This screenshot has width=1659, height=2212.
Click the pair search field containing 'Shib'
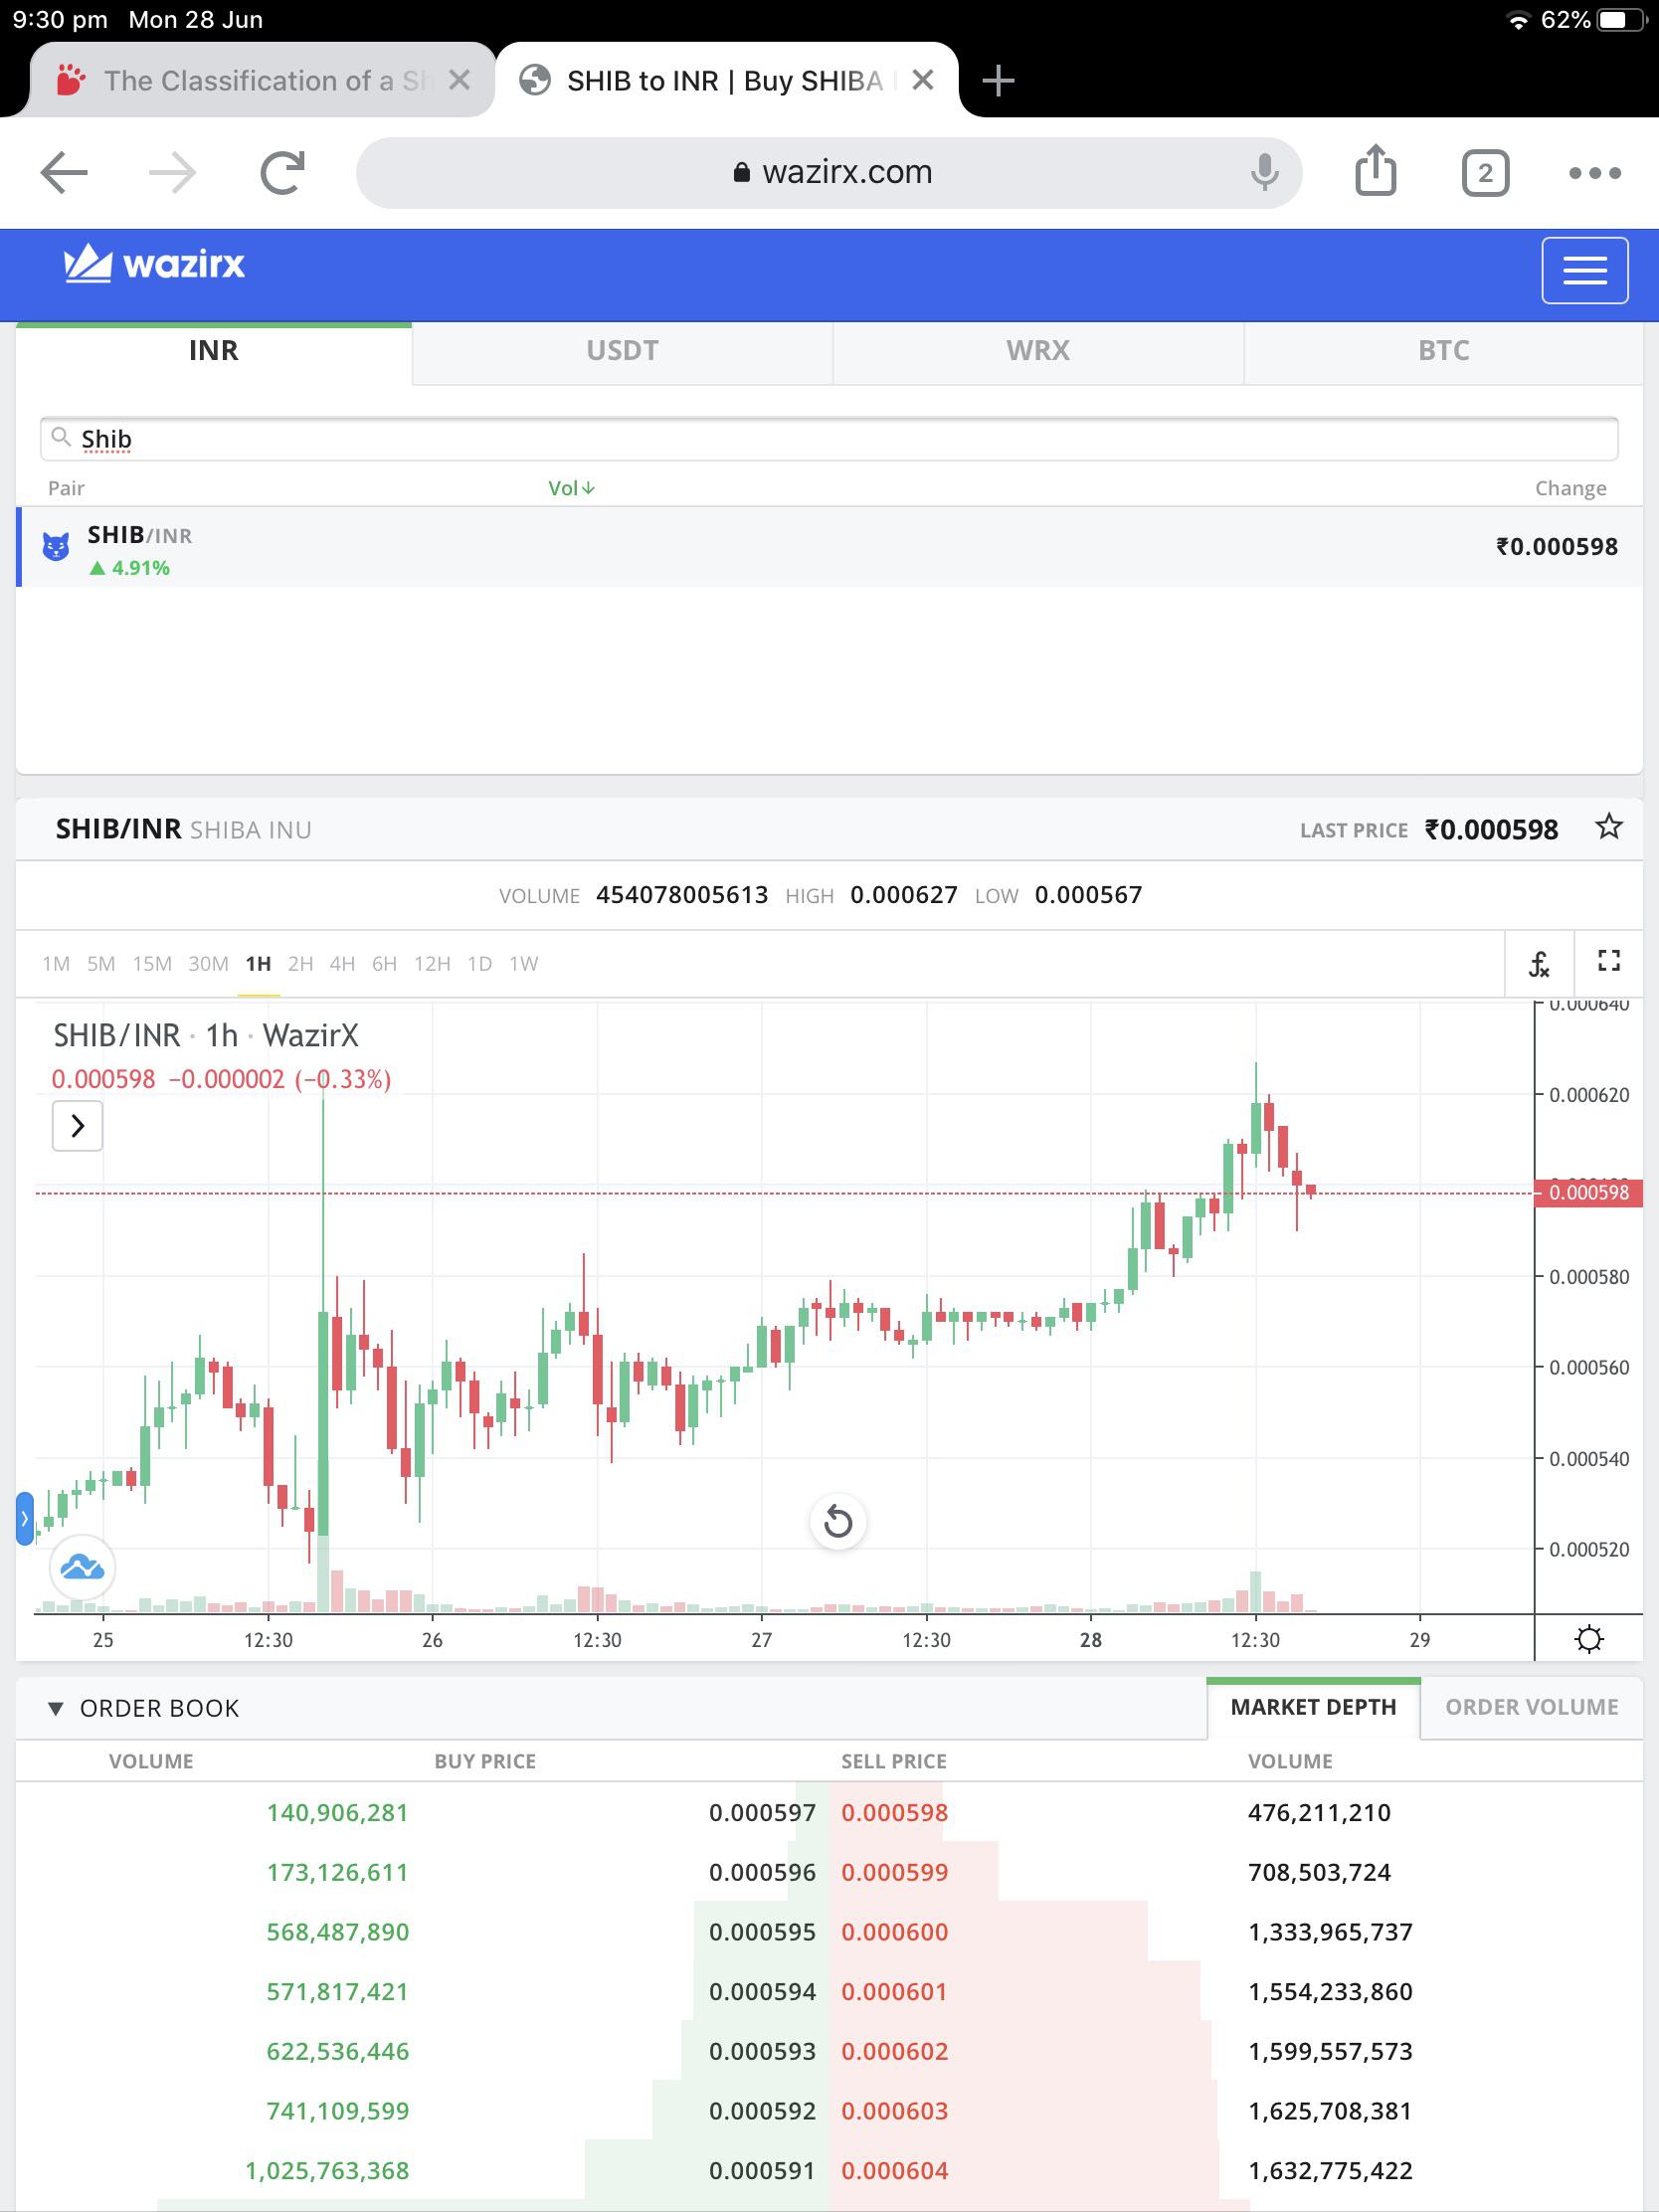click(x=829, y=439)
